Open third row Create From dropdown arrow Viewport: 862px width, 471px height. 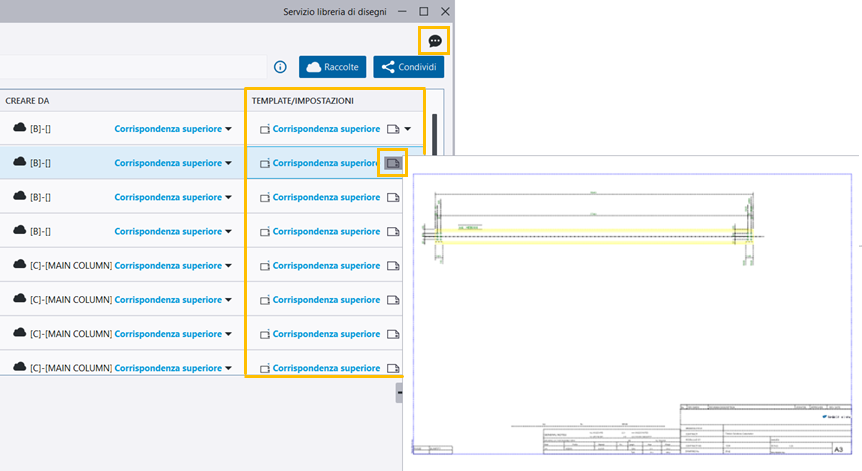pos(228,197)
